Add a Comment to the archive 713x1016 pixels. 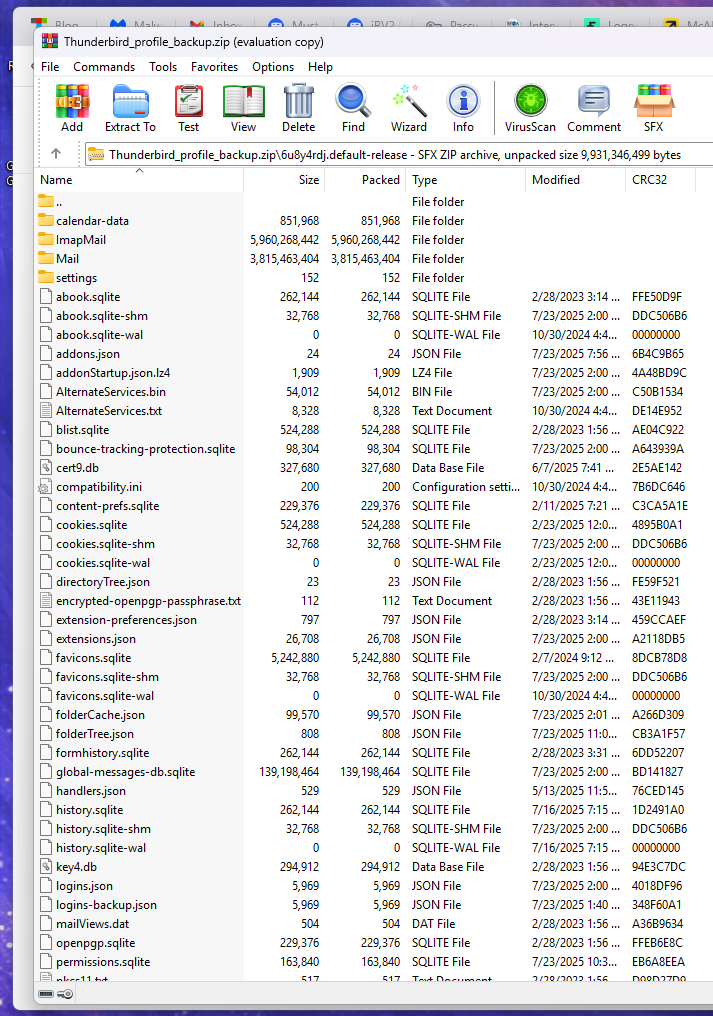594,108
